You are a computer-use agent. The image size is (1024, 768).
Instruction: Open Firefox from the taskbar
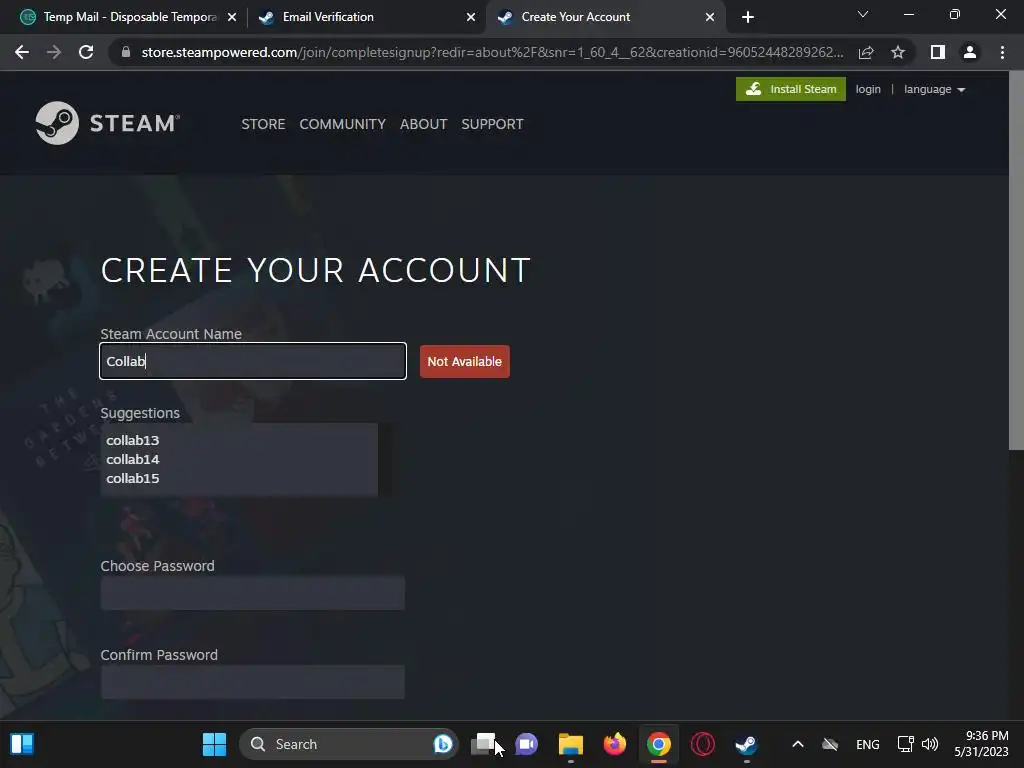pyautogui.click(x=615, y=744)
